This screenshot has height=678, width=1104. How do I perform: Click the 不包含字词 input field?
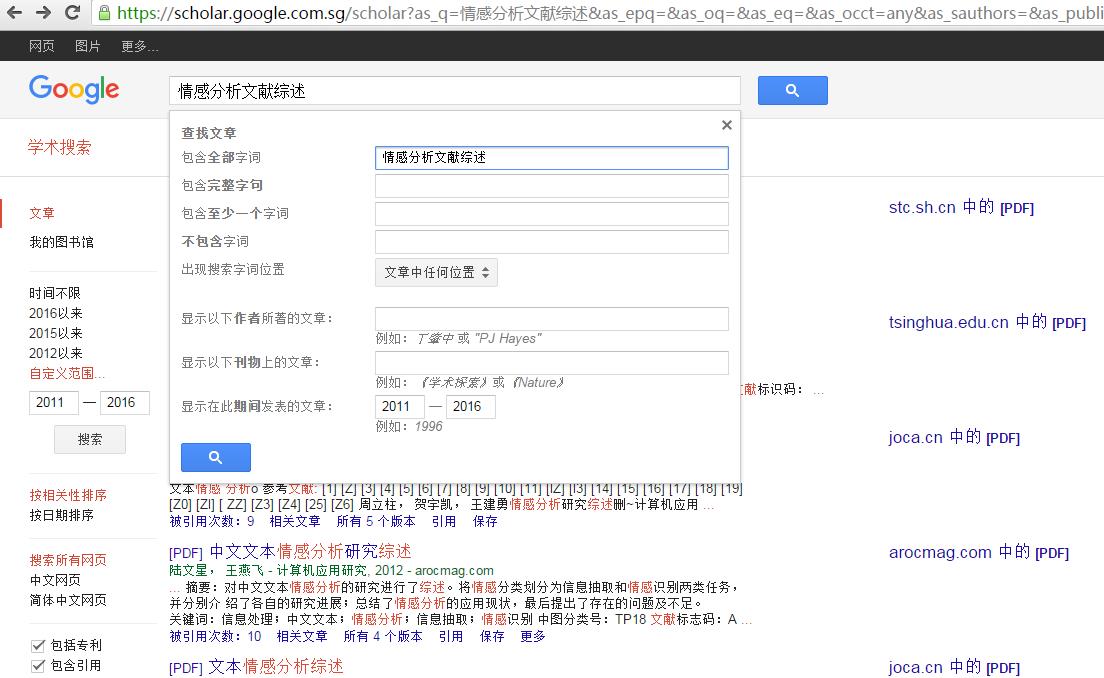click(x=552, y=241)
